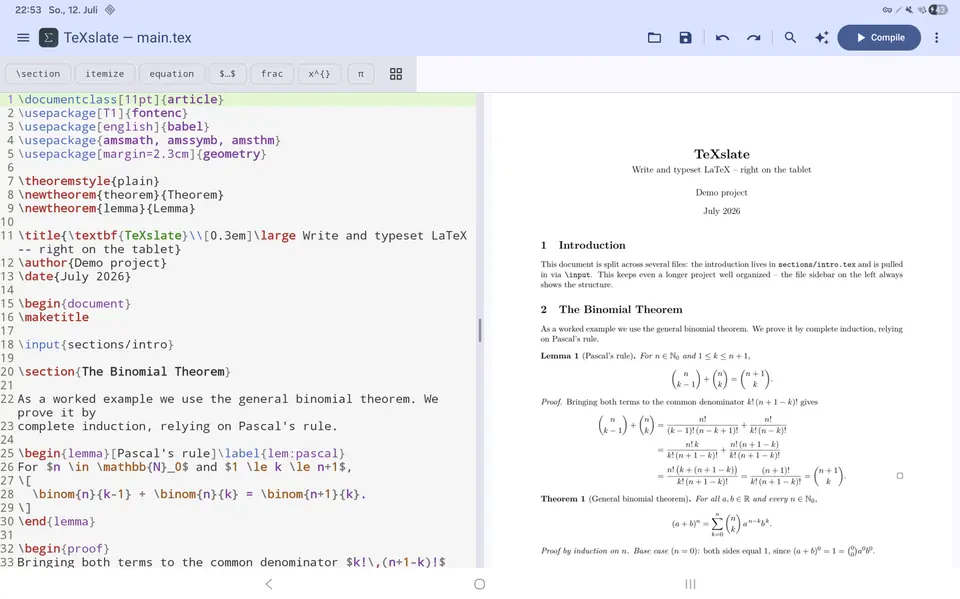Viewport: 960px width, 599px height.
Task: Insert superscript x^{} snippet
Action: pyautogui.click(x=319, y=73)
